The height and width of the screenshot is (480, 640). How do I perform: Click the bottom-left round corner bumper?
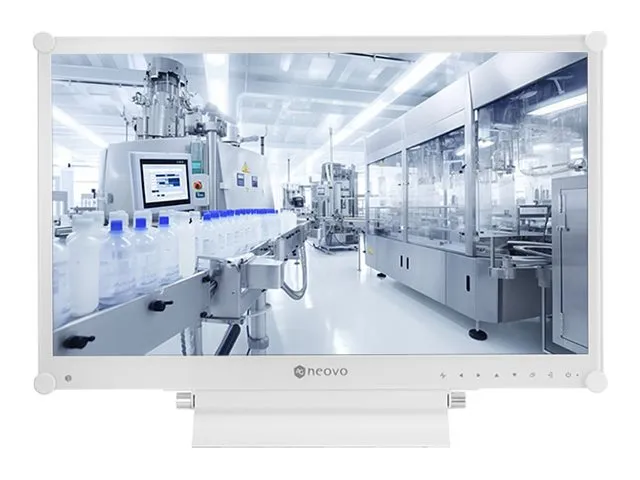pos(43,383)
